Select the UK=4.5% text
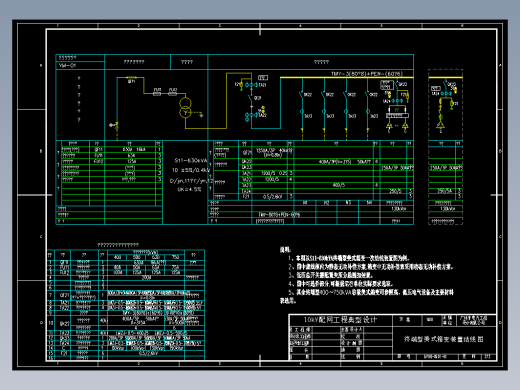Viewport: 520px width, 390px height. (x=189, y=189)
